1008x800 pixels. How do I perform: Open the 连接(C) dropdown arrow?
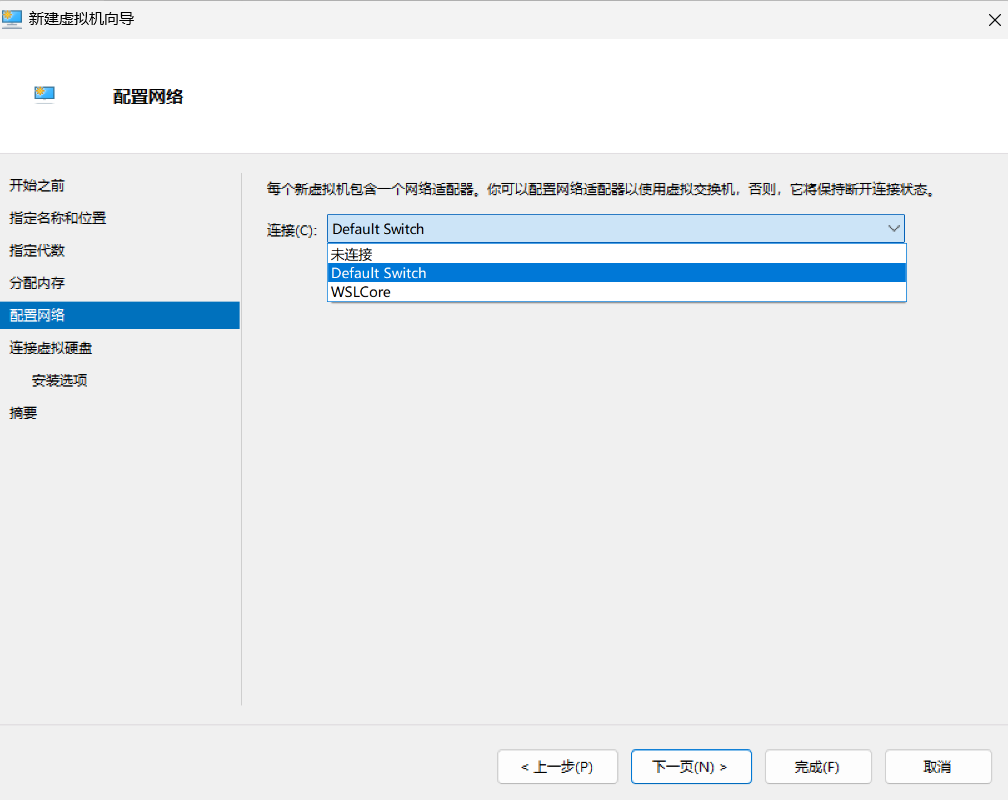[893, 229]
